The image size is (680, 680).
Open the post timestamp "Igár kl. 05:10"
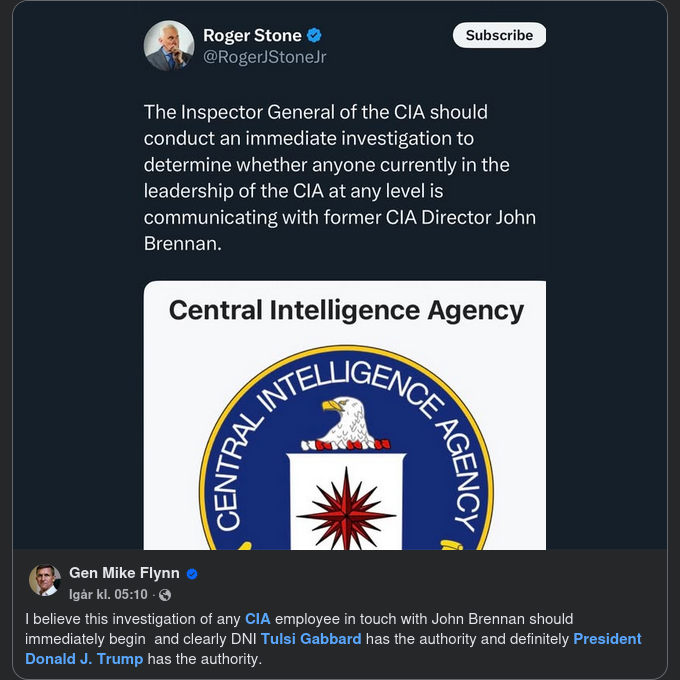point(108,594)
